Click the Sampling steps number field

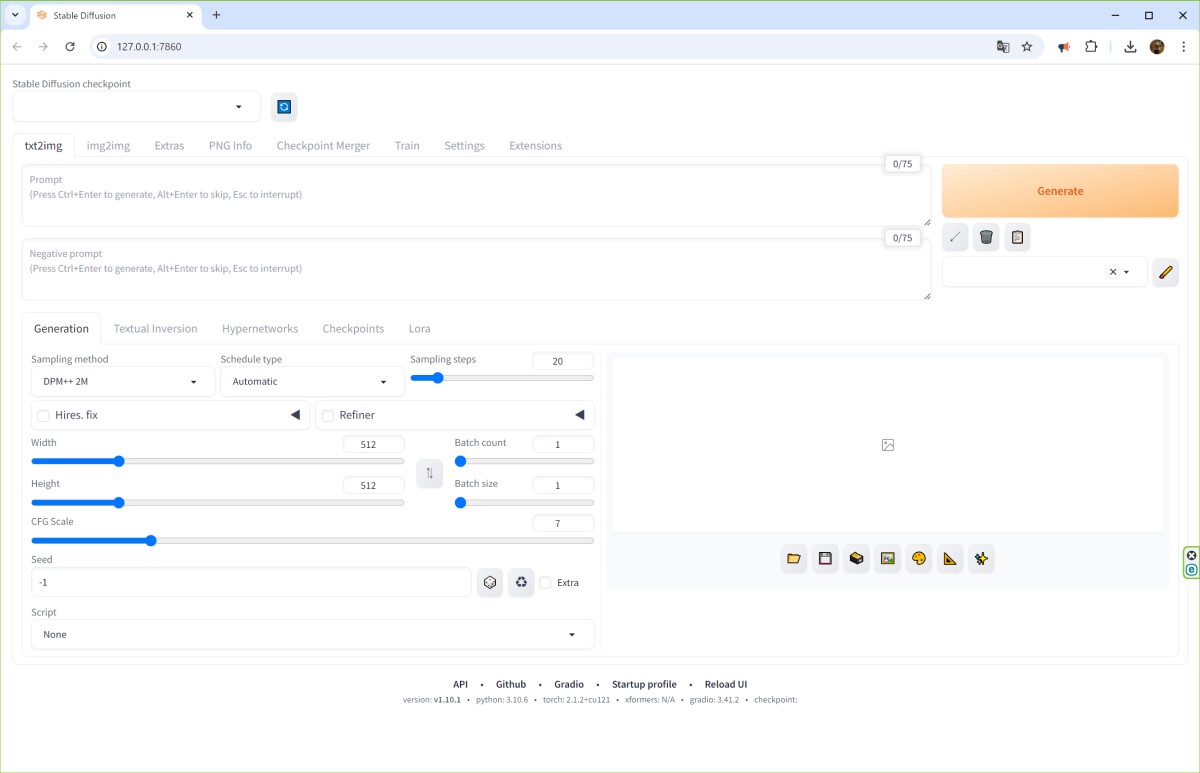click(563, 361)
